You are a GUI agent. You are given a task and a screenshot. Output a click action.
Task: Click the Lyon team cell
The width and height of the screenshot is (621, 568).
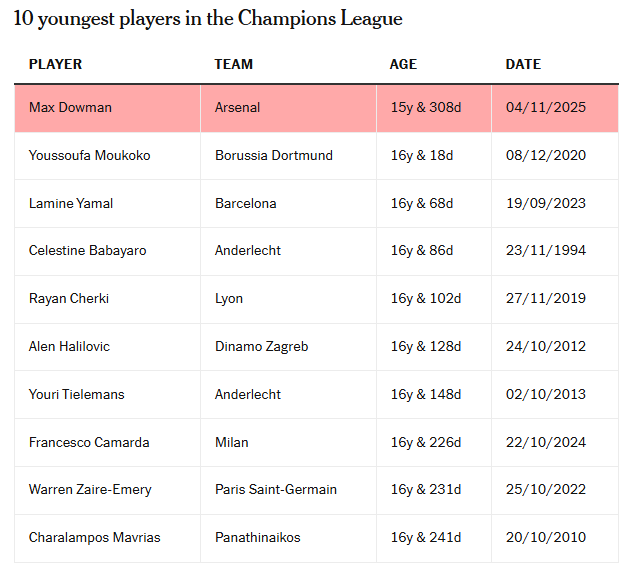(x=229, y=299)
